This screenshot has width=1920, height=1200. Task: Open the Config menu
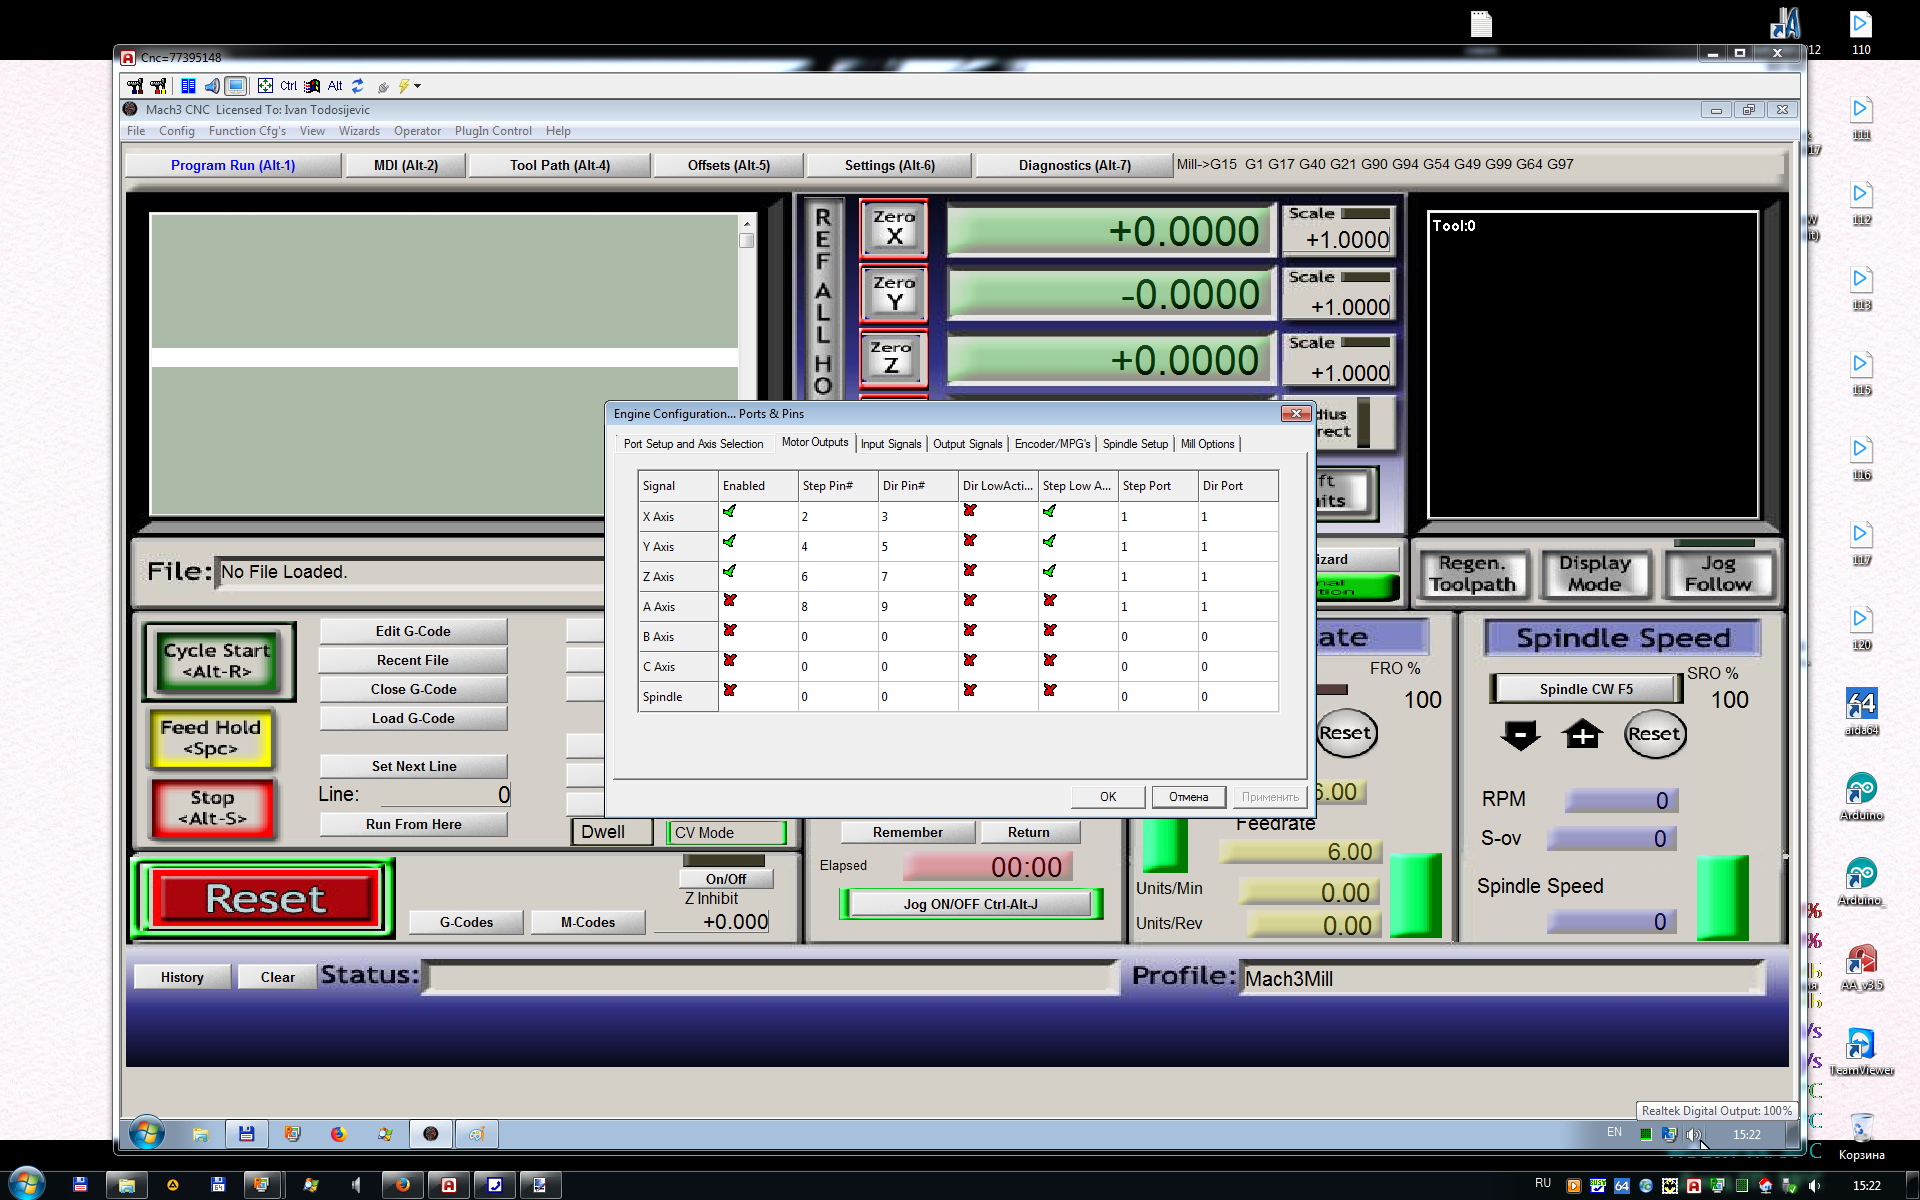tap(176, 131)
